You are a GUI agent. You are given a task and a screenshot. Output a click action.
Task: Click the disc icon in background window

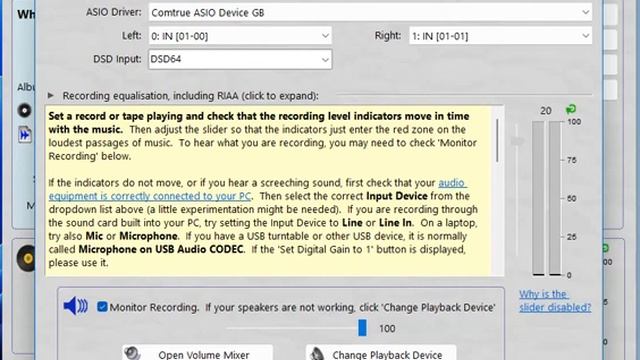click(24, 110)
